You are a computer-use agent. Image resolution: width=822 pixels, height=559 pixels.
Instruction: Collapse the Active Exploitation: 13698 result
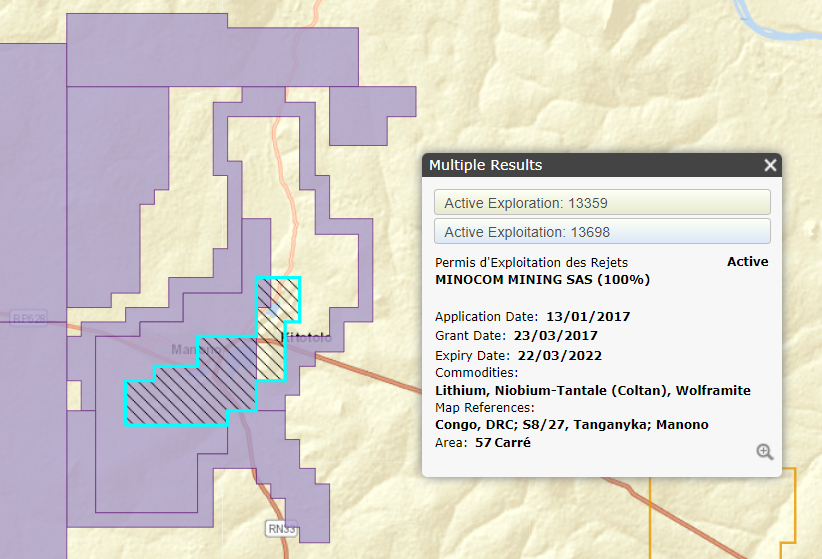click(x=602, y=232)
